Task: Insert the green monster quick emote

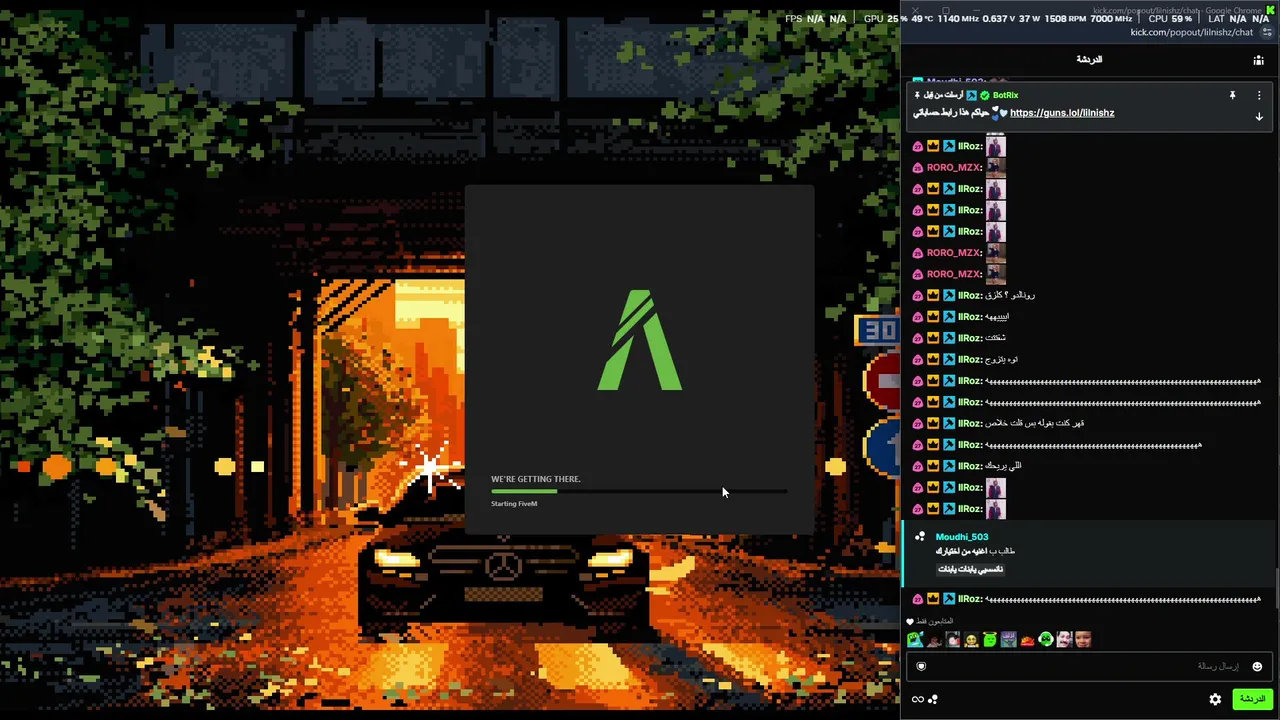Action: coord(915,640)
